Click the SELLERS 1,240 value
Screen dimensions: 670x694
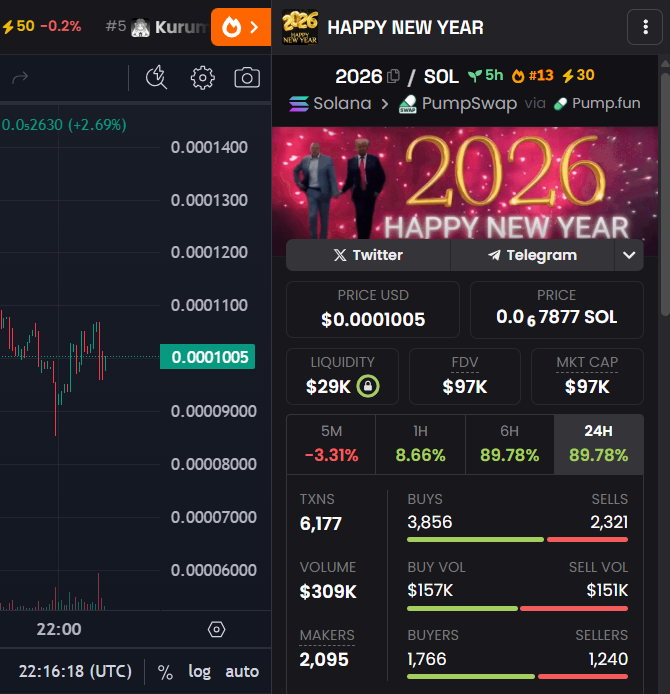coord(608,659)
